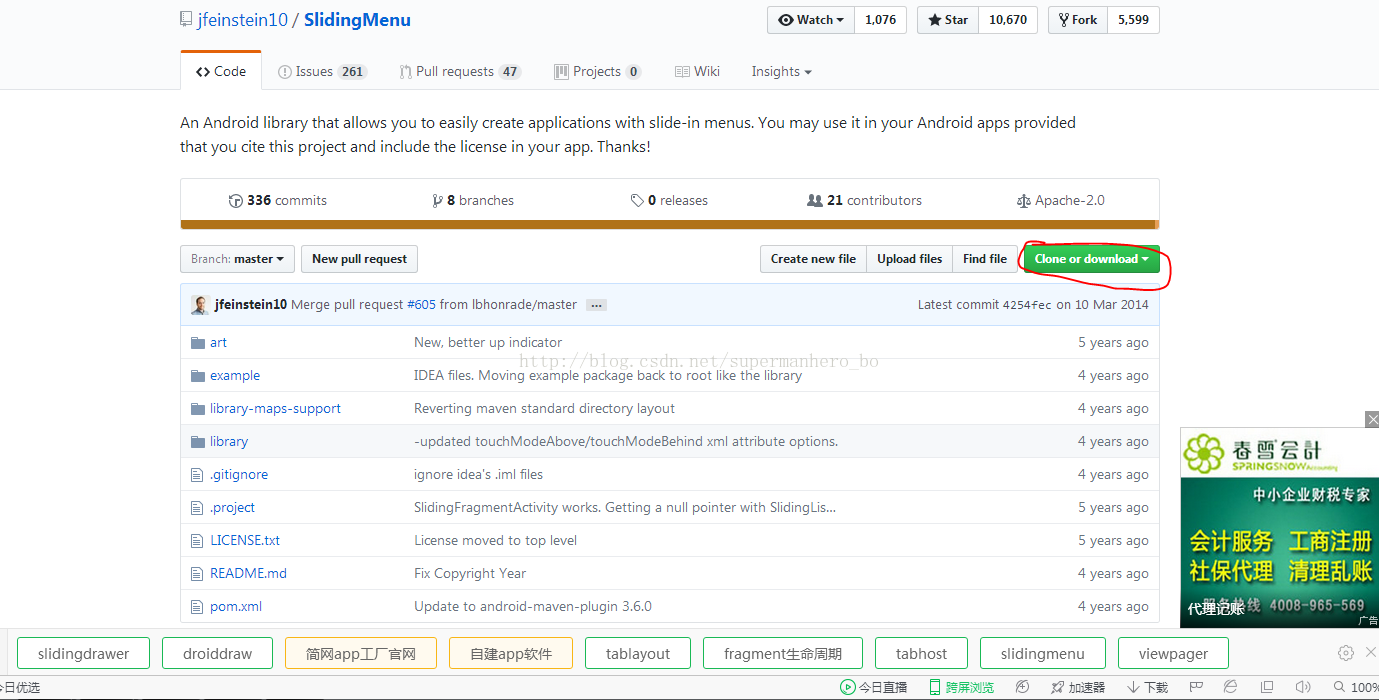Click the watchers count 1,076
The image size is (1379, 700).
coord(881,20)
